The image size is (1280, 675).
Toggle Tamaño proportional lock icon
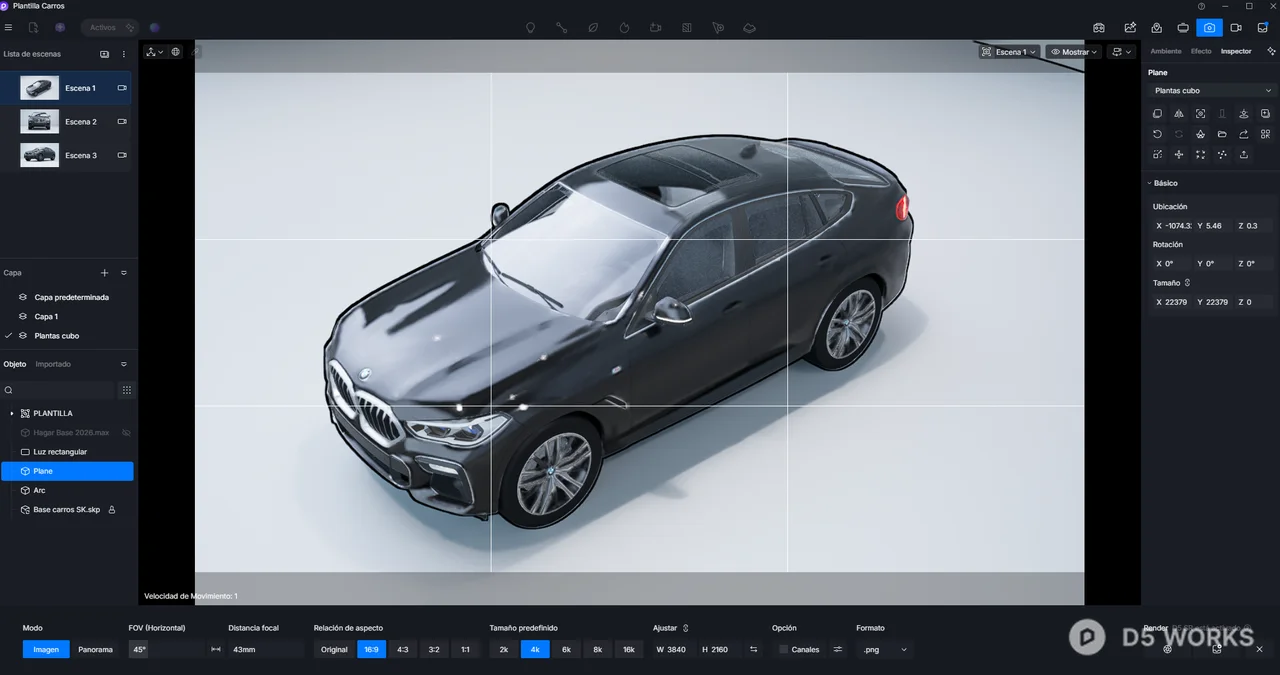pyautogui.click(x=1187, y=283)
